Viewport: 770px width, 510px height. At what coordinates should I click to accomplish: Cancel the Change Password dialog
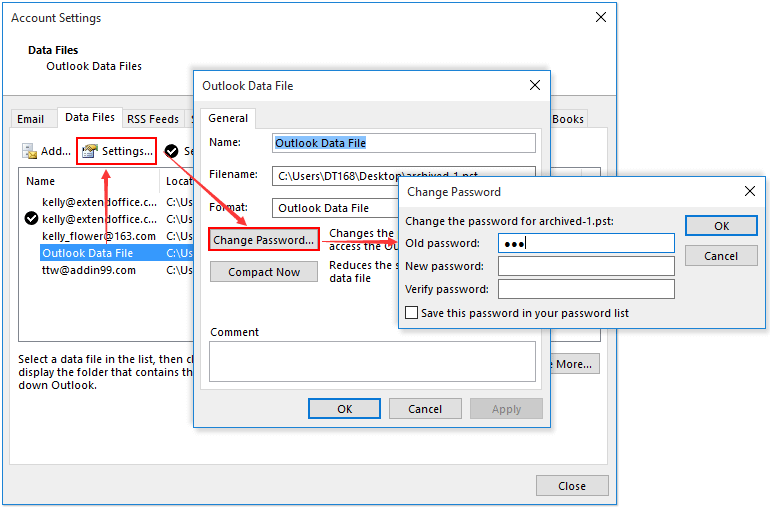click(721, 256)
